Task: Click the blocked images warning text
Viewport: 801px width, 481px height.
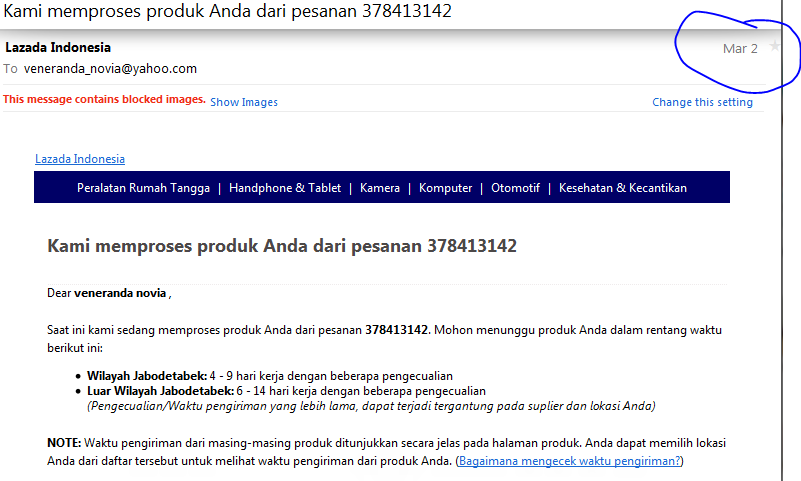Action: (104, 99)
